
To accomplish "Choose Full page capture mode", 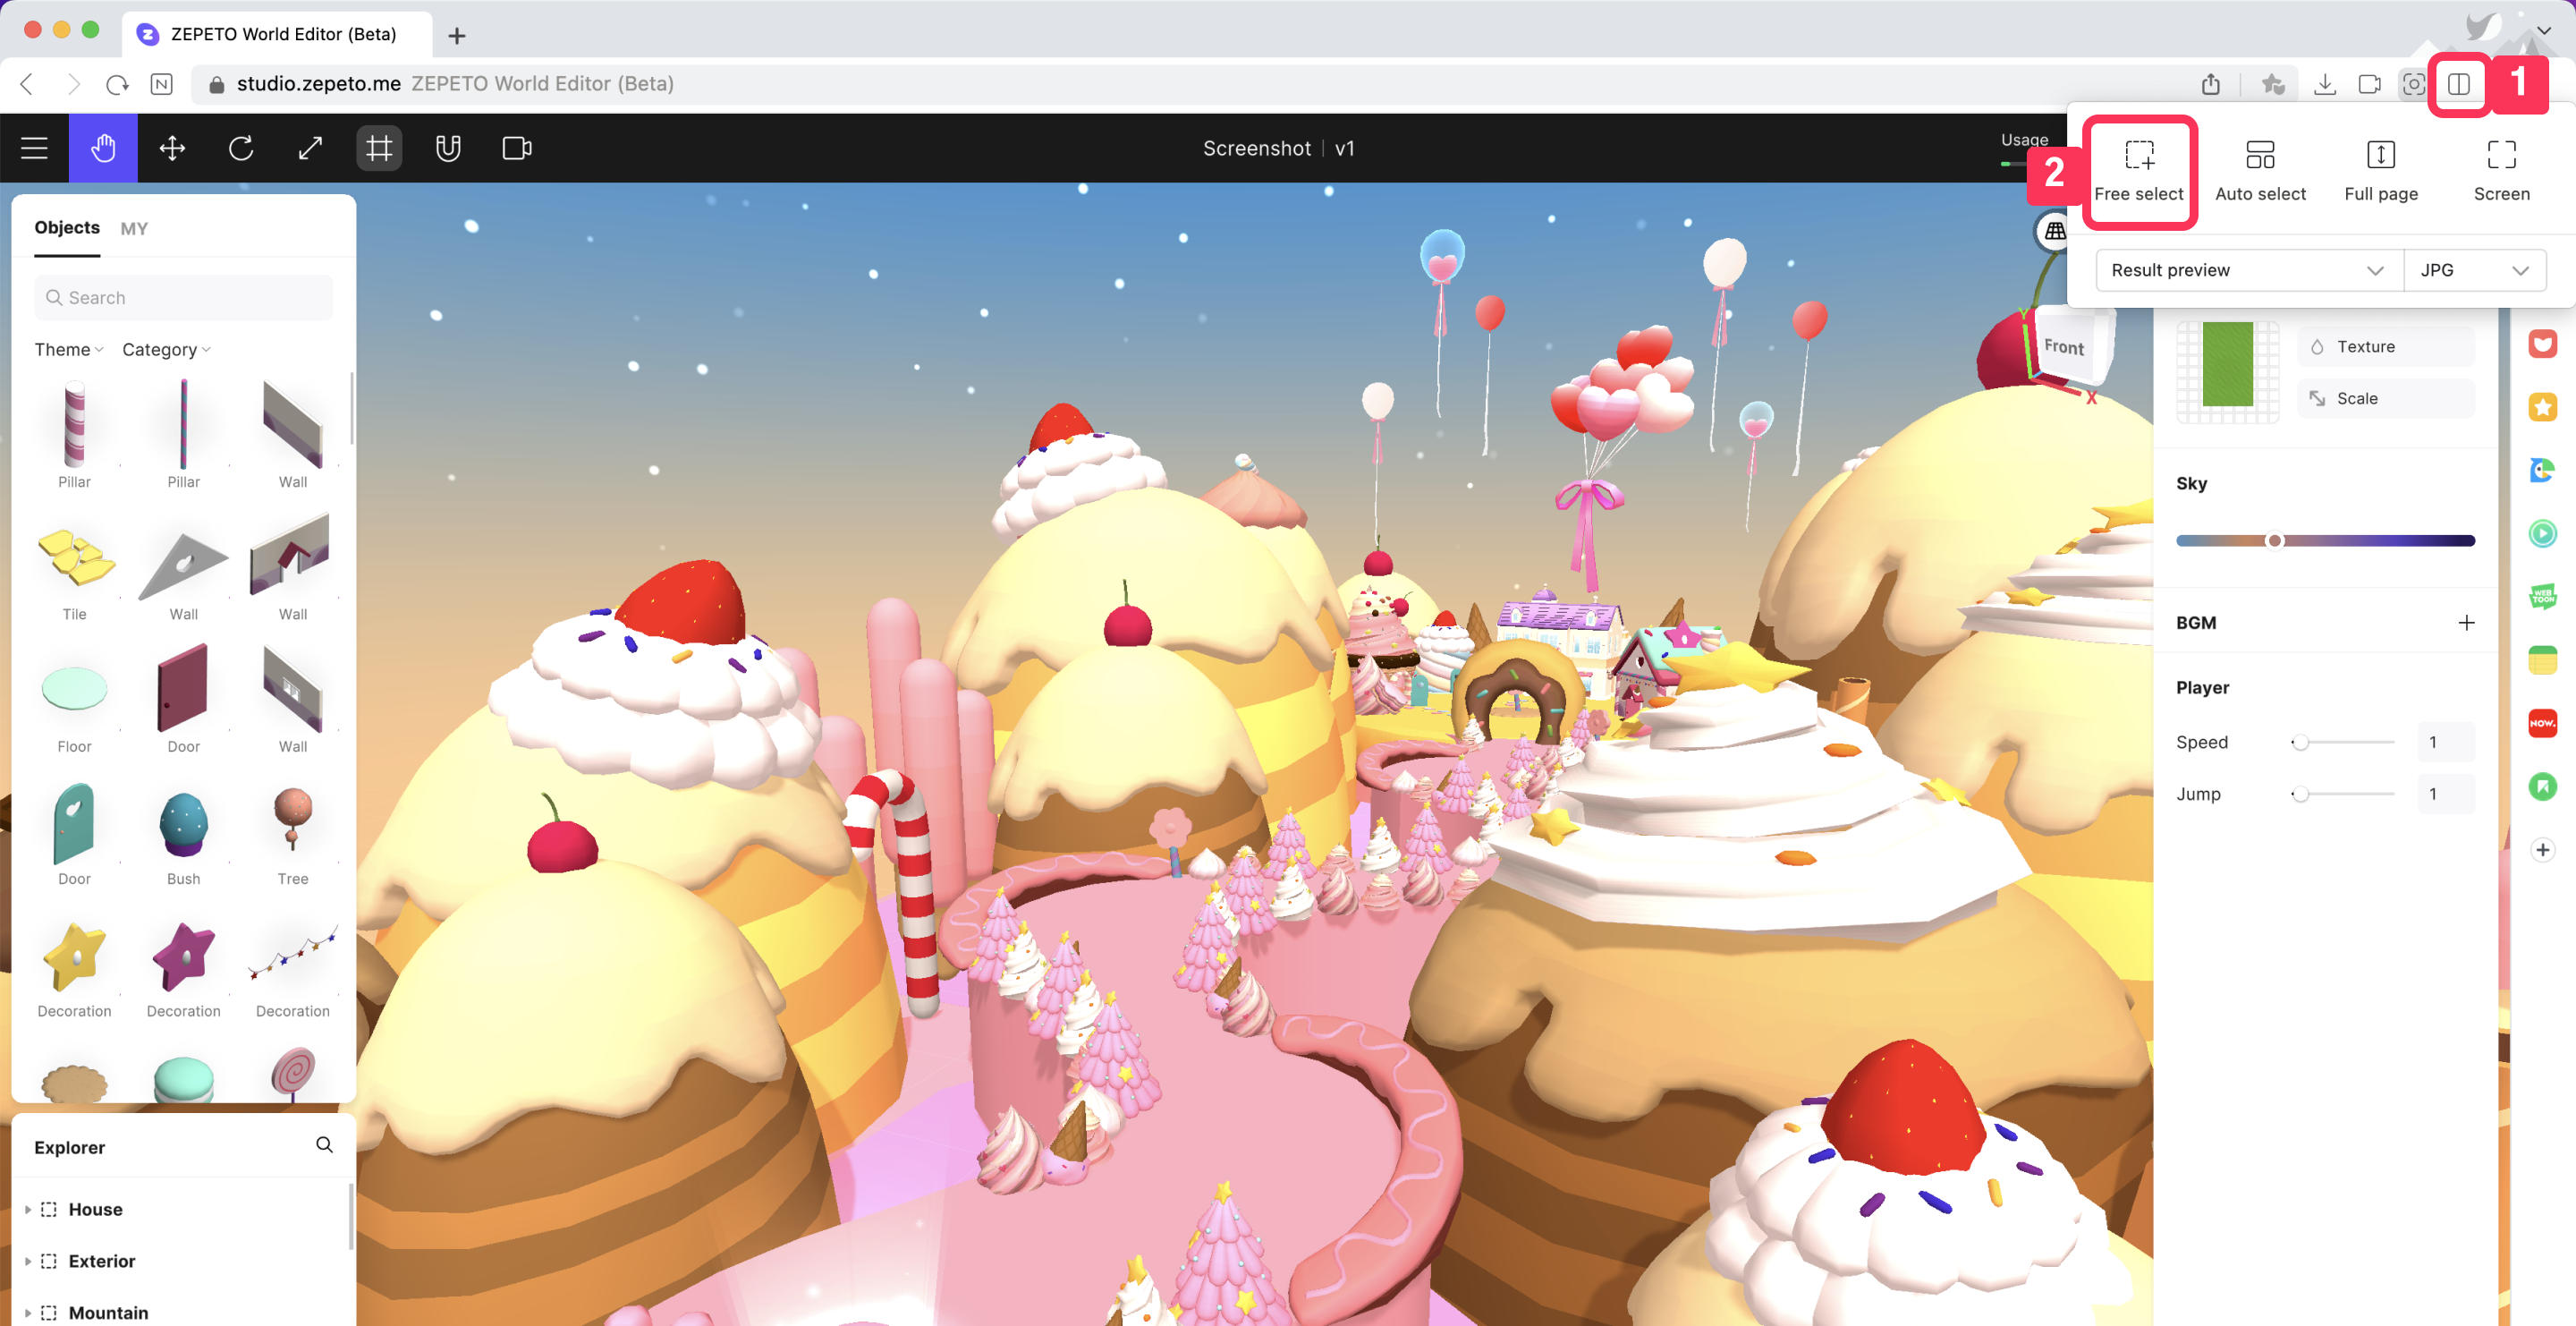I will pyautogui.click(x=2380, y=170).
